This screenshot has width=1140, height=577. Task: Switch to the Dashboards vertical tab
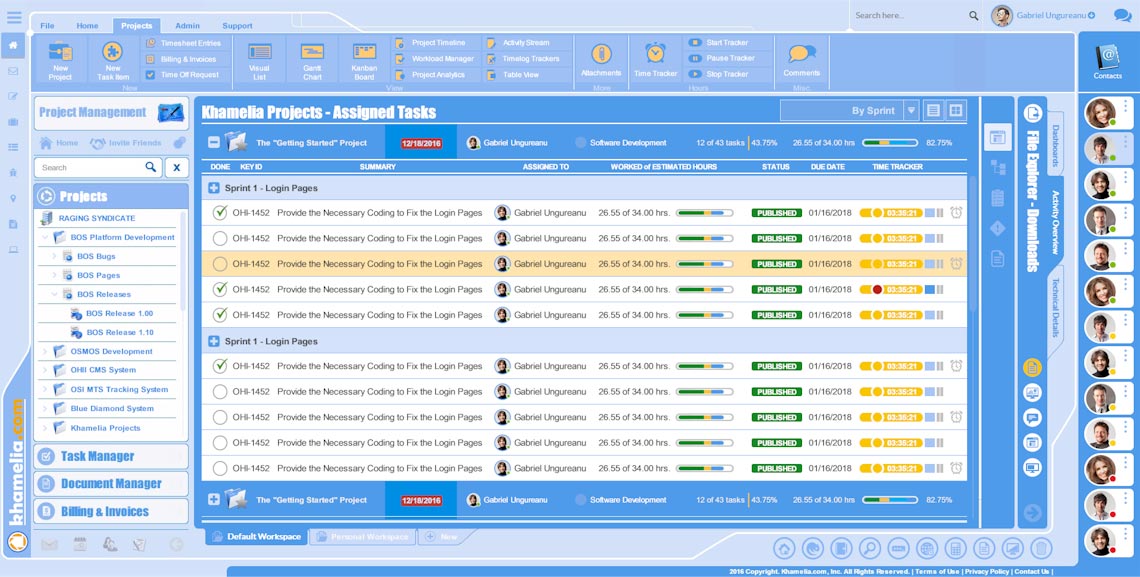click(1055, 145)
